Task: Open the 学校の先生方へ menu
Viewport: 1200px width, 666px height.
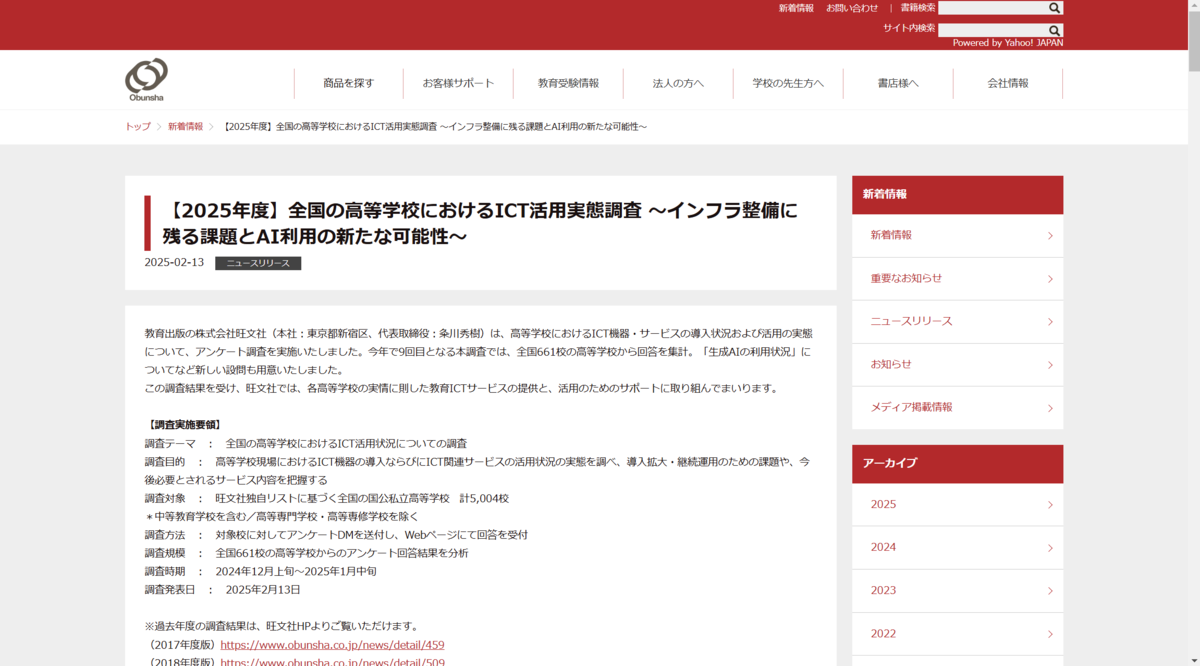Action: [x=788, y=83]
